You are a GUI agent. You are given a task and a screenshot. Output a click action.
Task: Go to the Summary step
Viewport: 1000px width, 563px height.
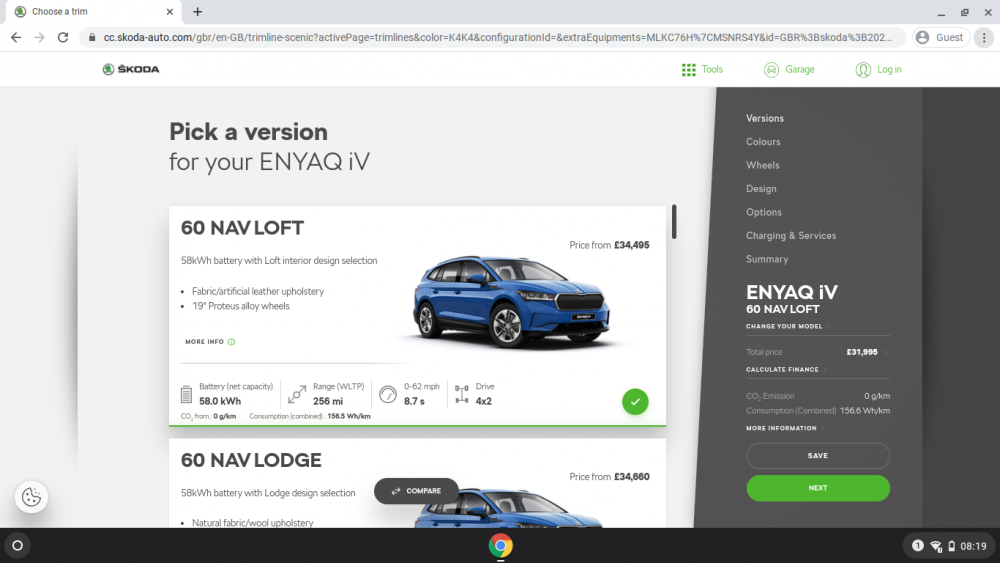point(767,260)
